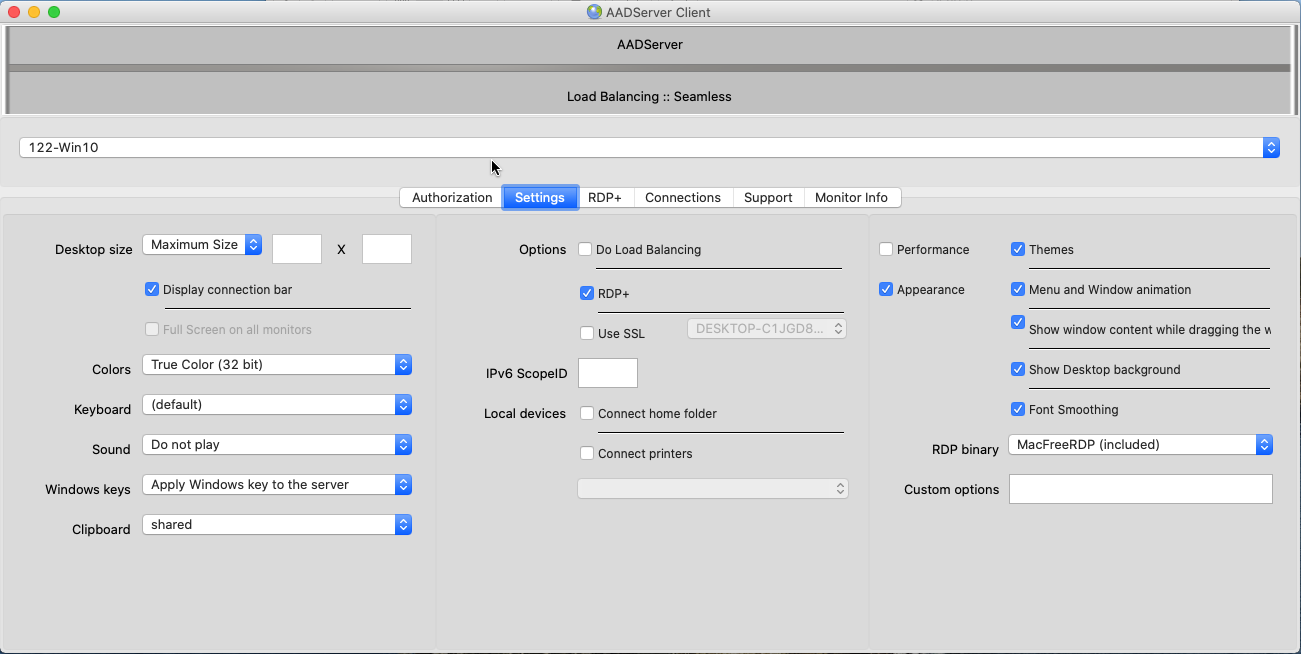Switch to the Authorization tab

452,198
